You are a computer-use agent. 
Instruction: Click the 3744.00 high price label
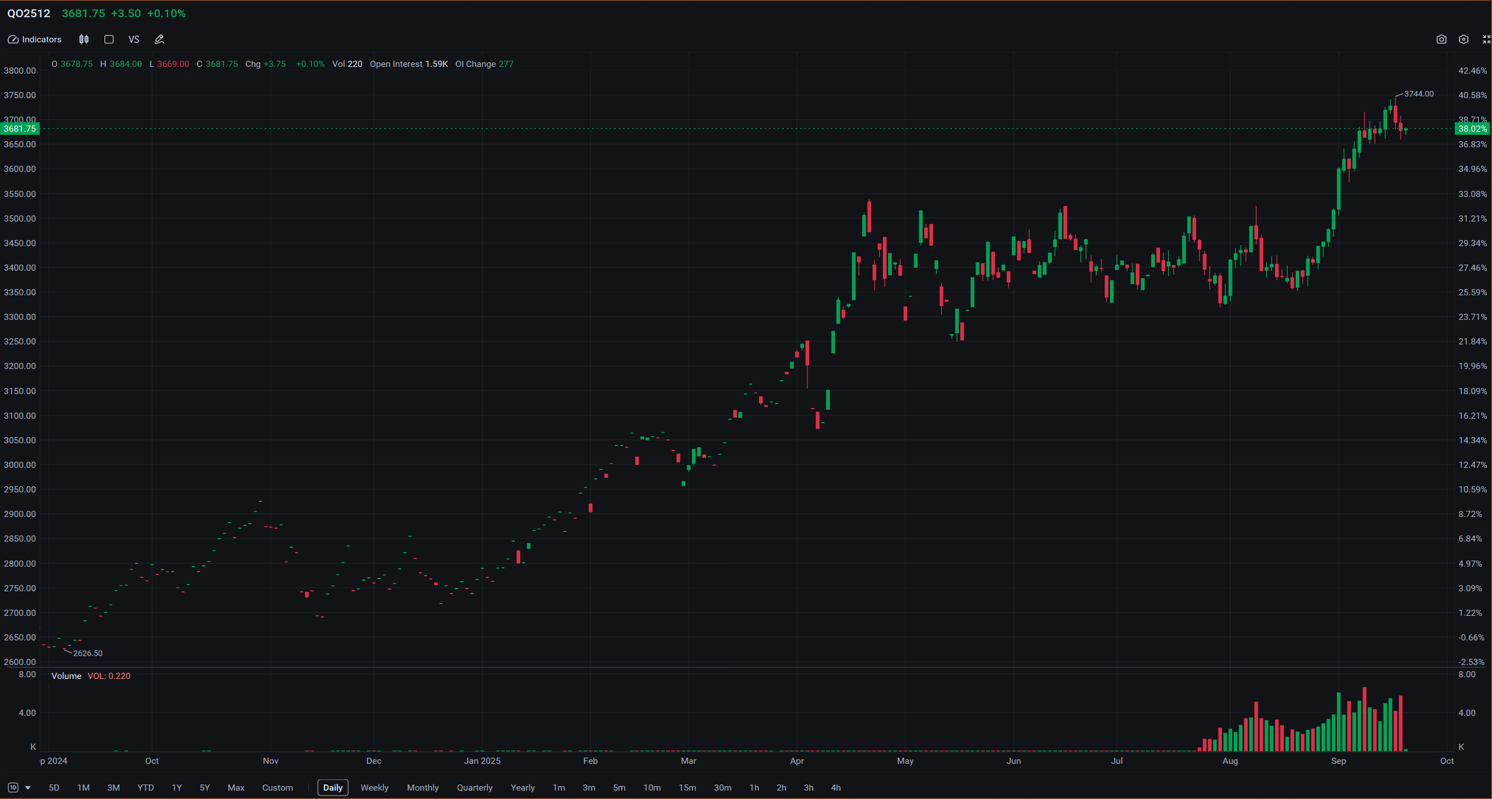[1419, 94]
